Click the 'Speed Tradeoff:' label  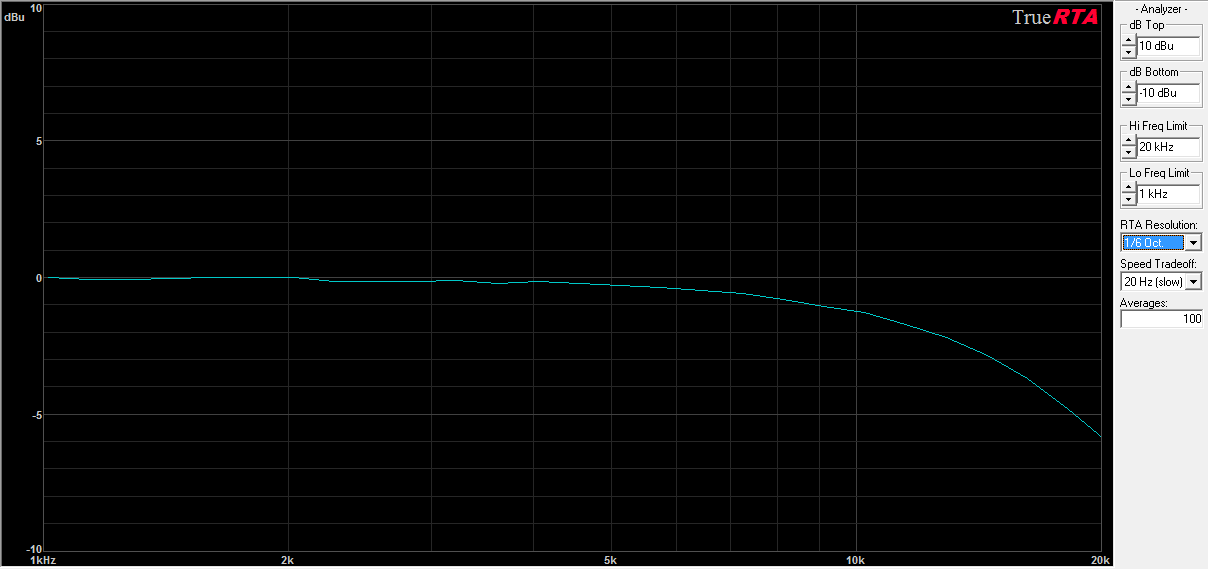(x=1158, y=264)
